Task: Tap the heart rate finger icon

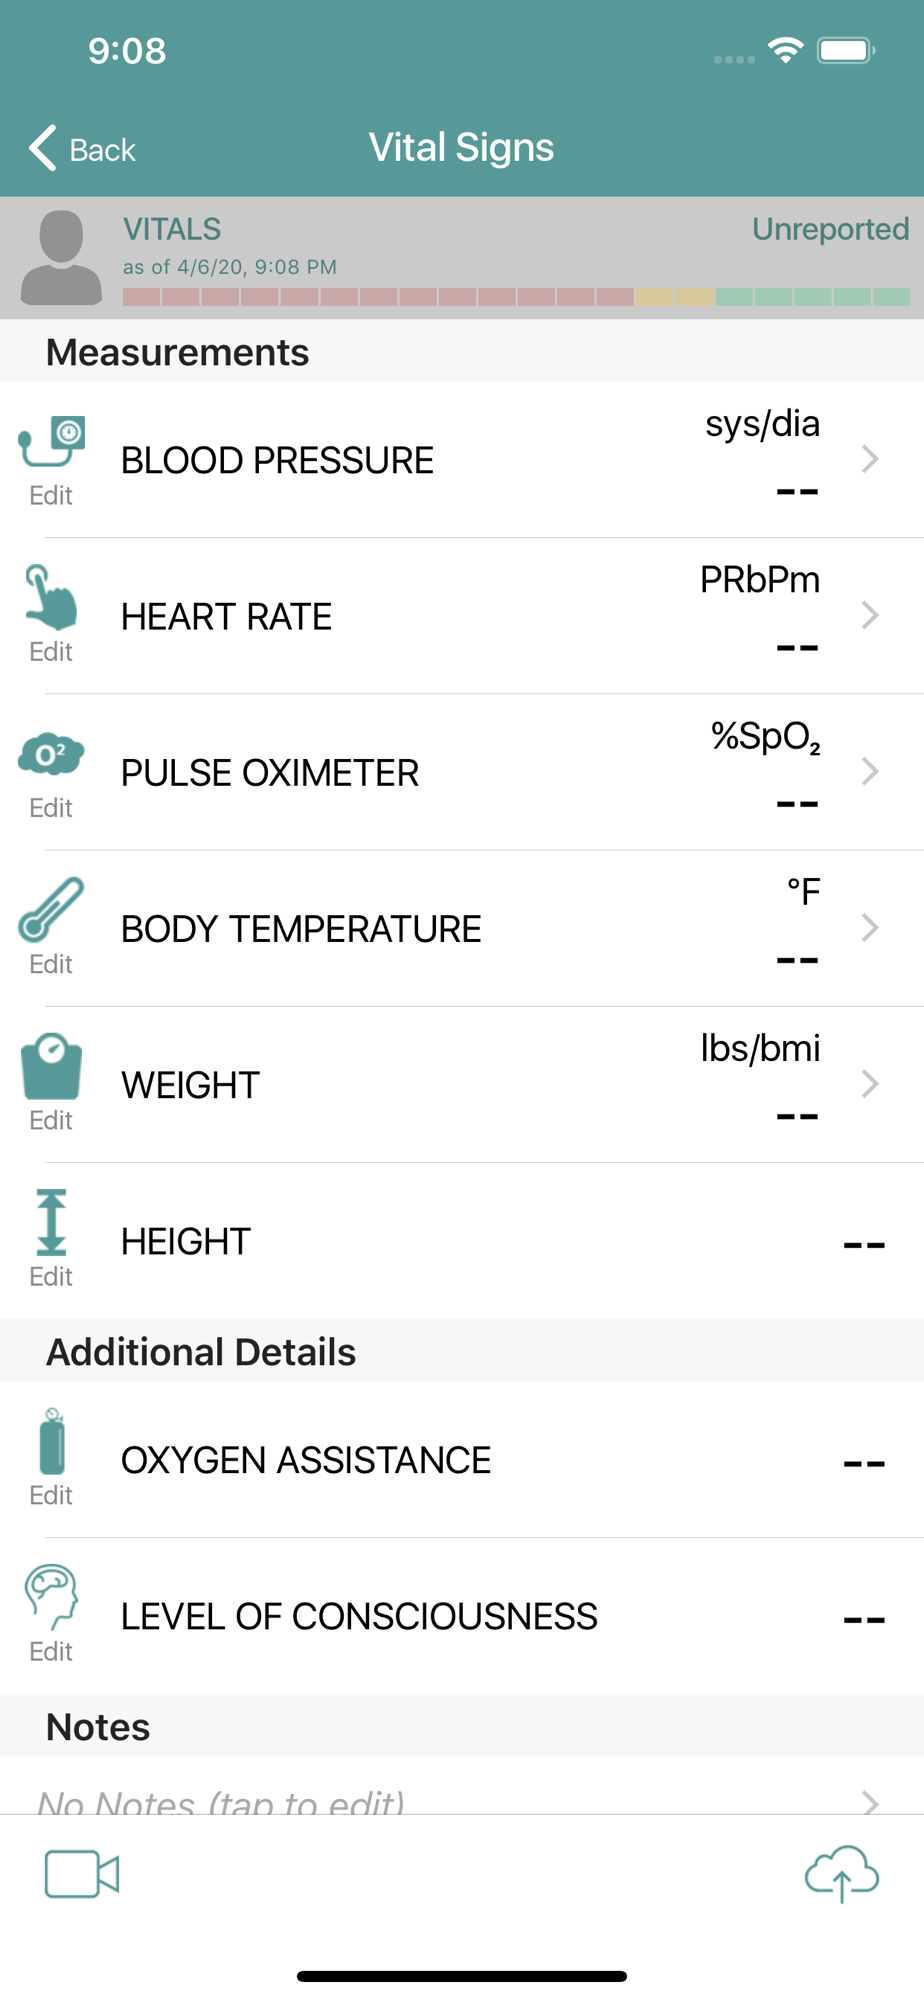Action: click(52, 595)
